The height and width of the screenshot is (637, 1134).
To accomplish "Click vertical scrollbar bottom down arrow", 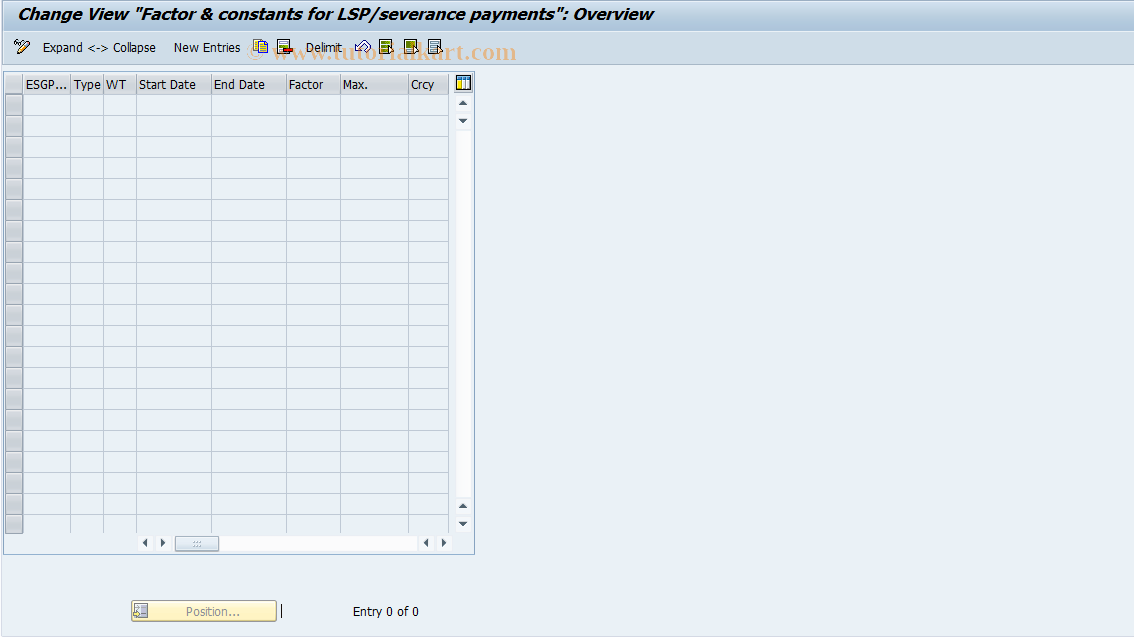I will 463,523.
